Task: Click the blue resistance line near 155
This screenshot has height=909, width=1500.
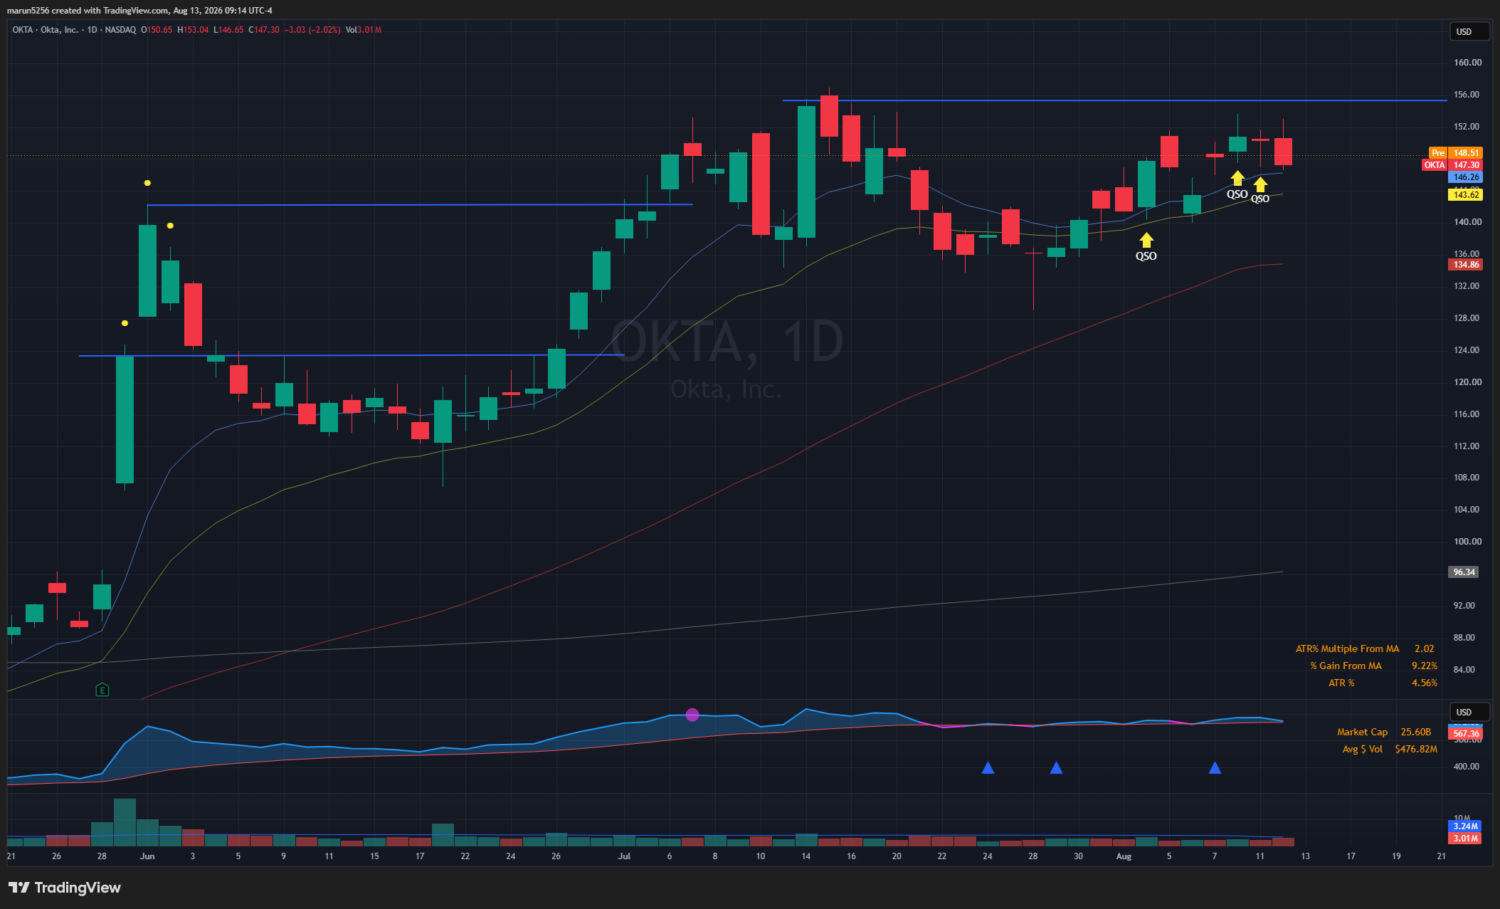Action: 1114,100
